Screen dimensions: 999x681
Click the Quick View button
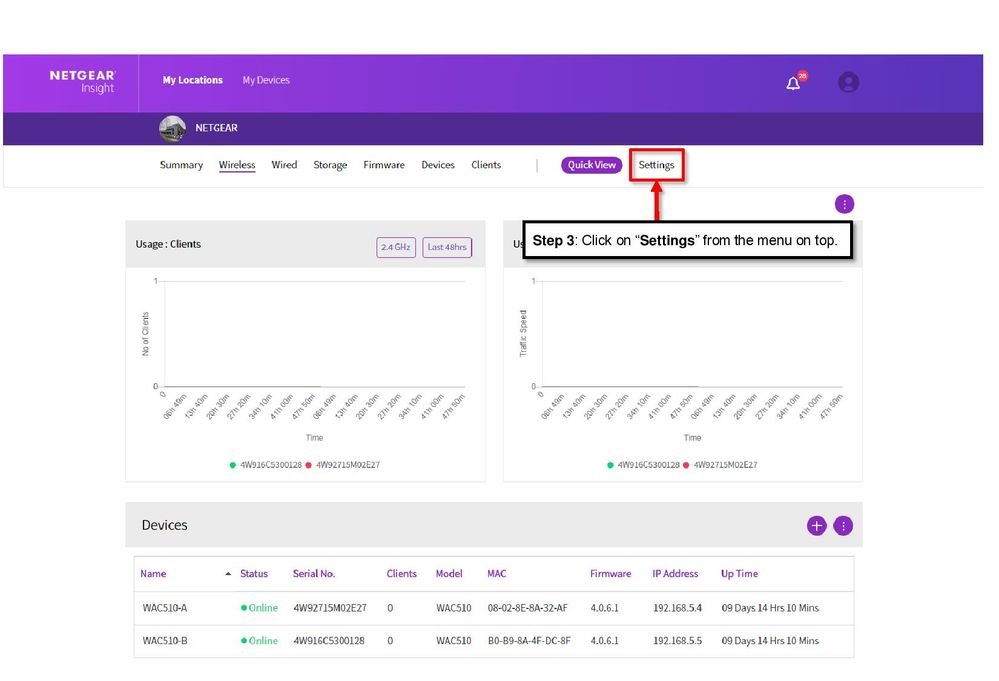click(x=591, y=165)
